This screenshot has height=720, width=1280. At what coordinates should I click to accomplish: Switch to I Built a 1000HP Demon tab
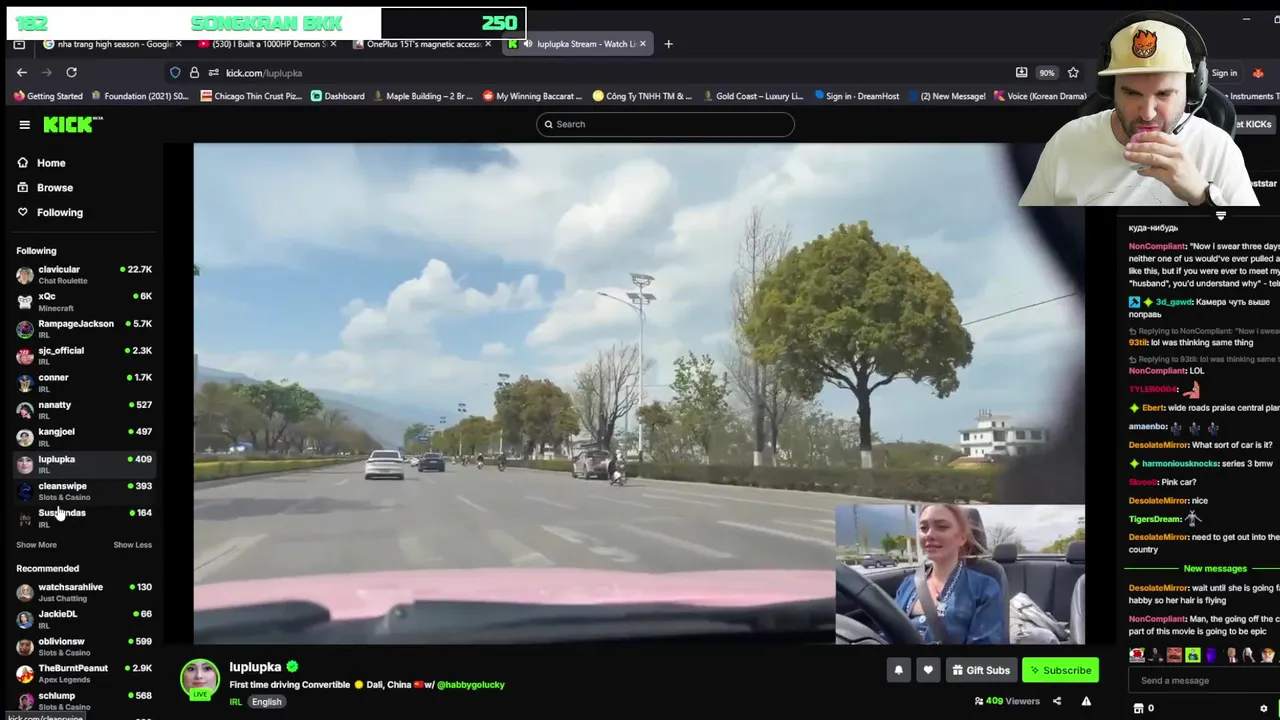pos(265,44)
